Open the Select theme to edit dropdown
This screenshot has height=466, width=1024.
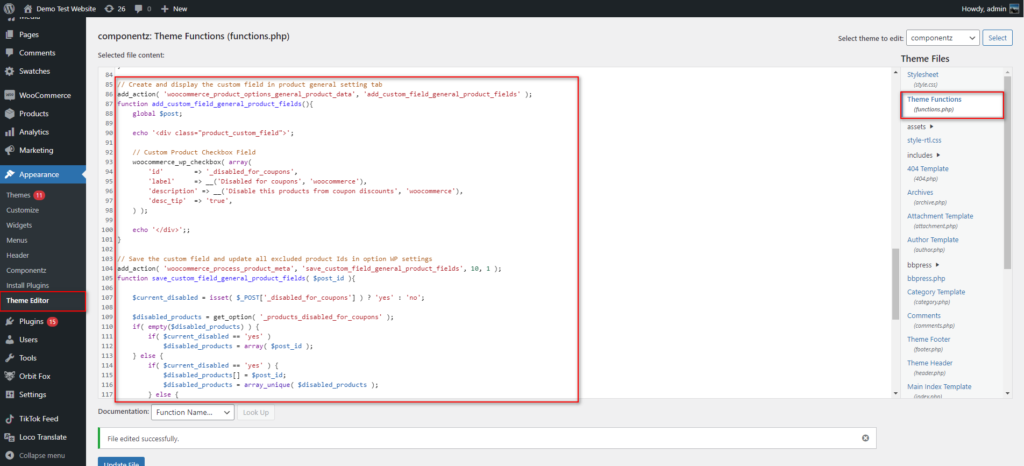pyautogui.click(x=942, y=38)
